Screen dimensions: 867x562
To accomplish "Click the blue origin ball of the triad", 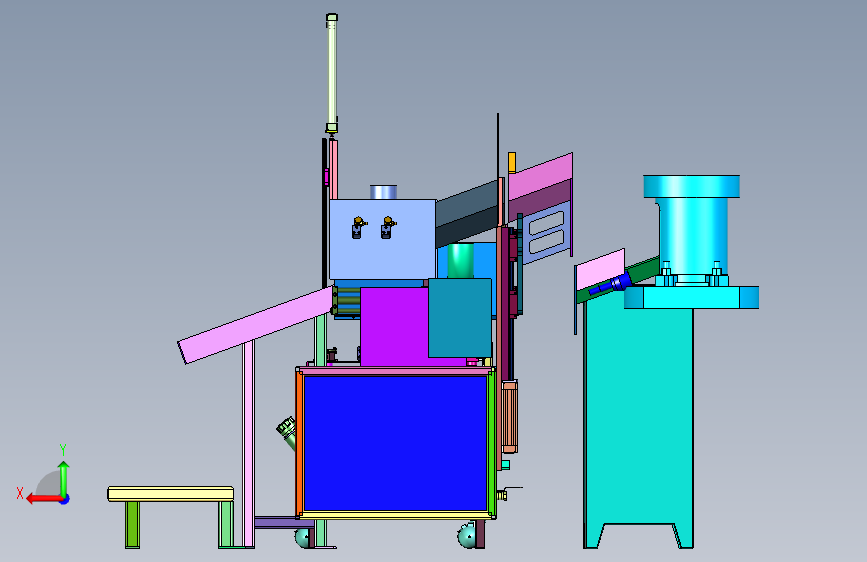I will [65, 499].
